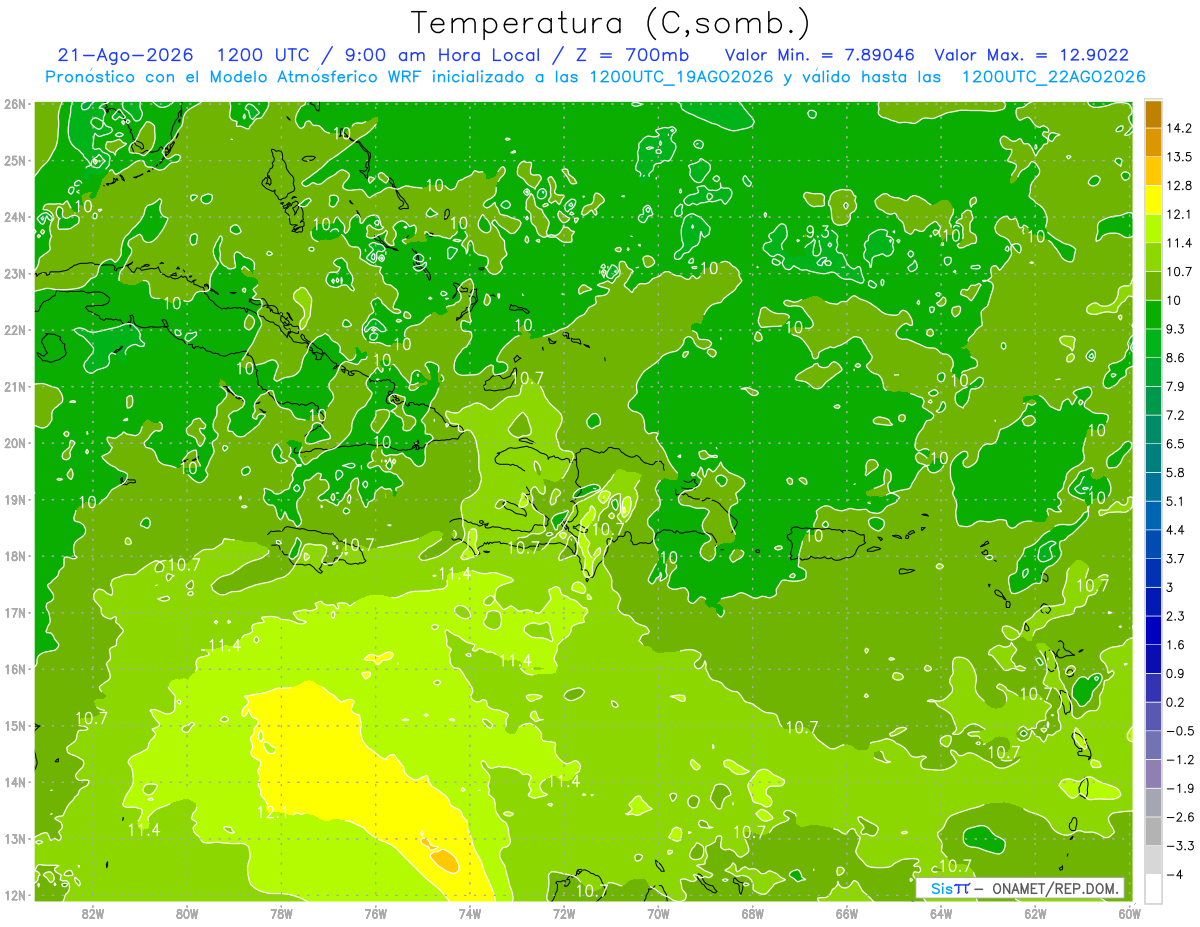Click the "Temperatura (C,somb.)" chart title
This screenshot has height=927, width=1200.
(x=610, y=22)
